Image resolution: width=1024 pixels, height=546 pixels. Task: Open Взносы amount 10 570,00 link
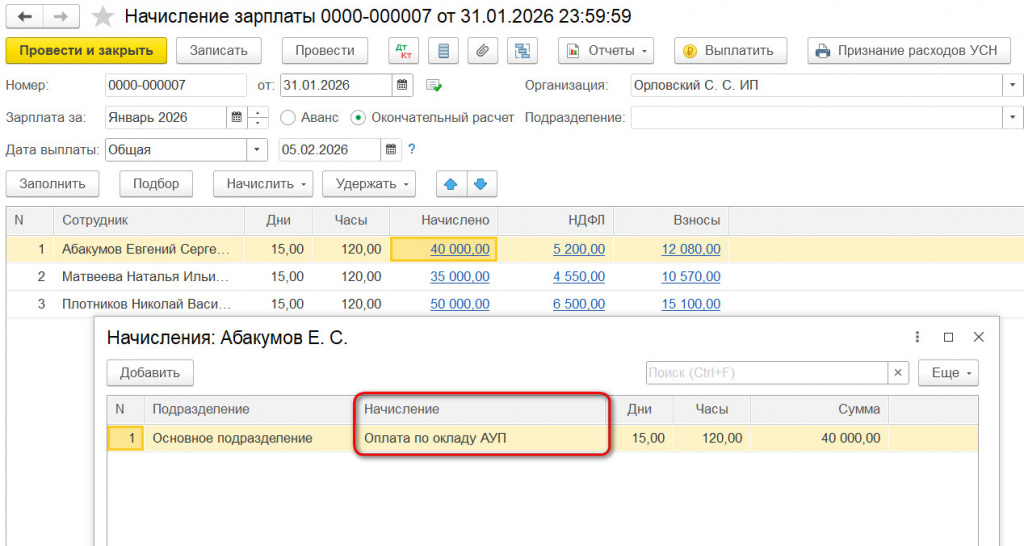pyautogui.click(x=691, y=276)
